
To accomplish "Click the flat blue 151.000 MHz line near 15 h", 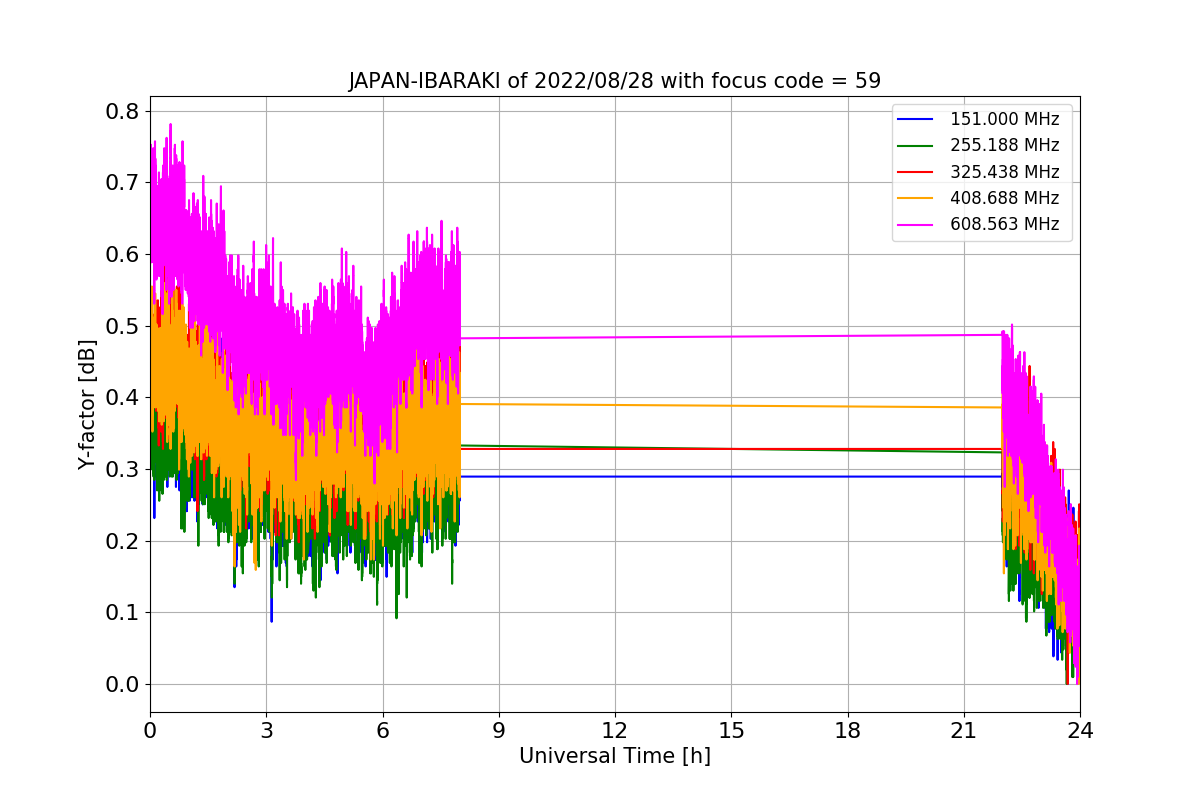I will pos(731,476).
